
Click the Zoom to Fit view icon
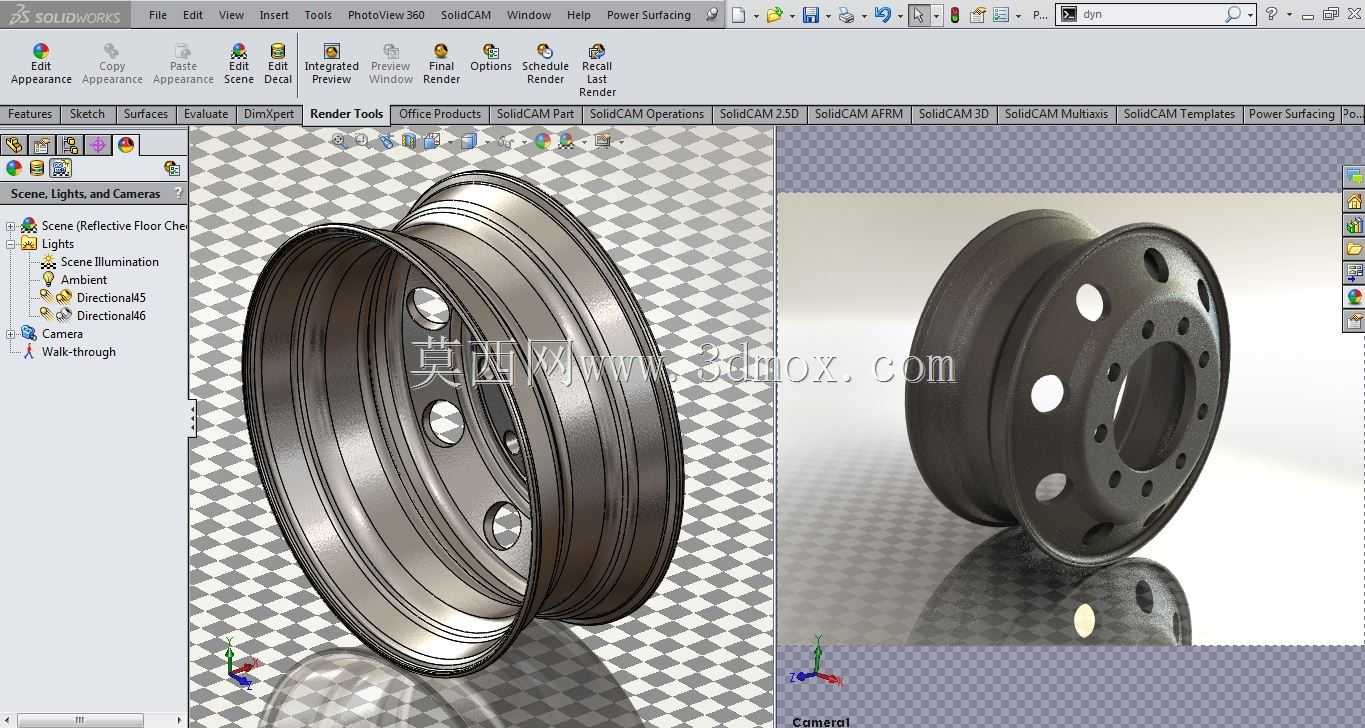(340, 141)
